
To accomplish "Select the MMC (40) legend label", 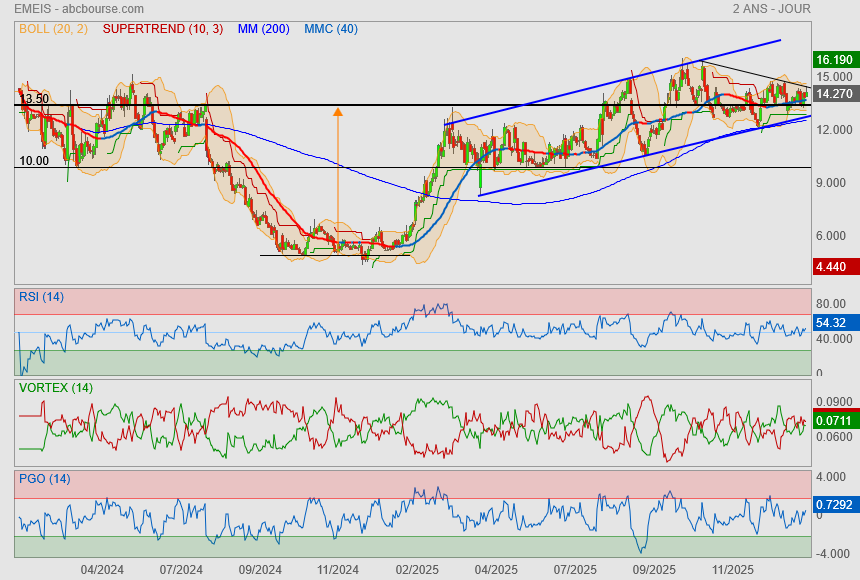I will pos(331,29).
